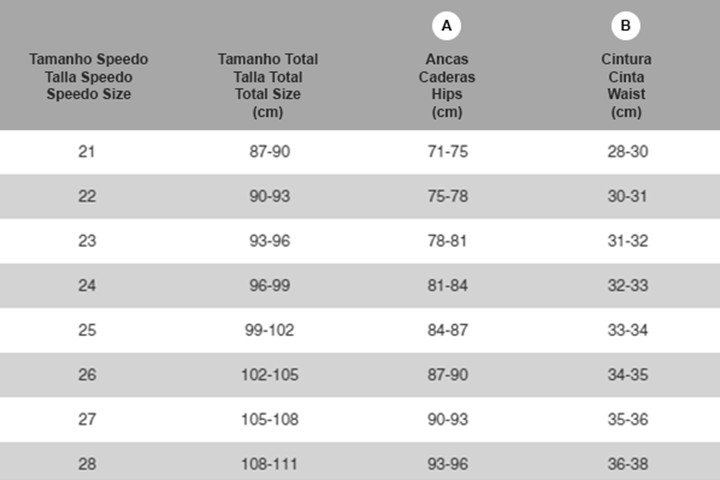The width and height of the screenshot is (720, 480).
Task: Click hips value 93-96 cell
Action: point(448,463)
